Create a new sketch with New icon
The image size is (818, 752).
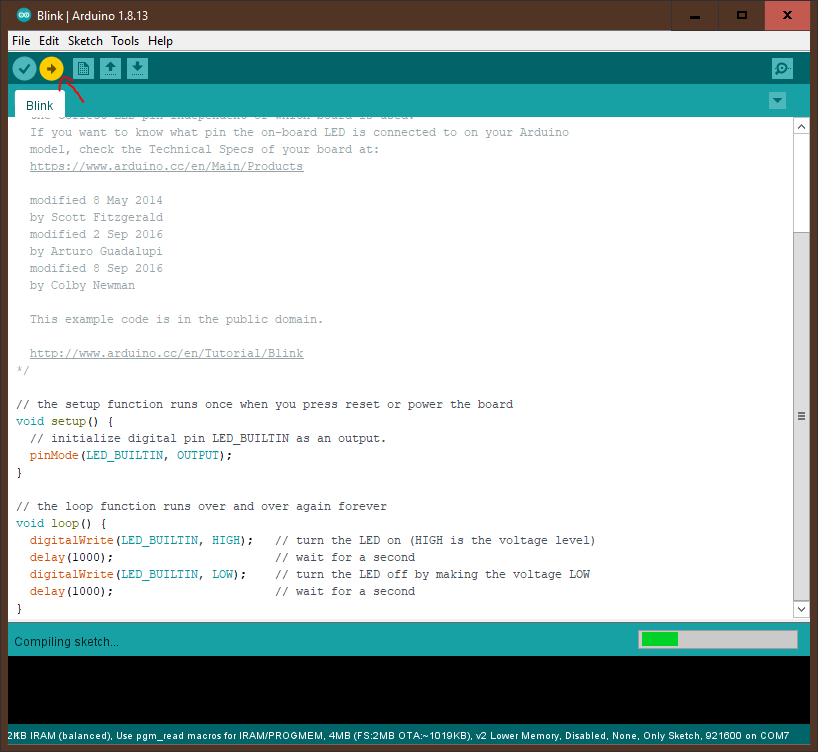(x=83, y=68)
